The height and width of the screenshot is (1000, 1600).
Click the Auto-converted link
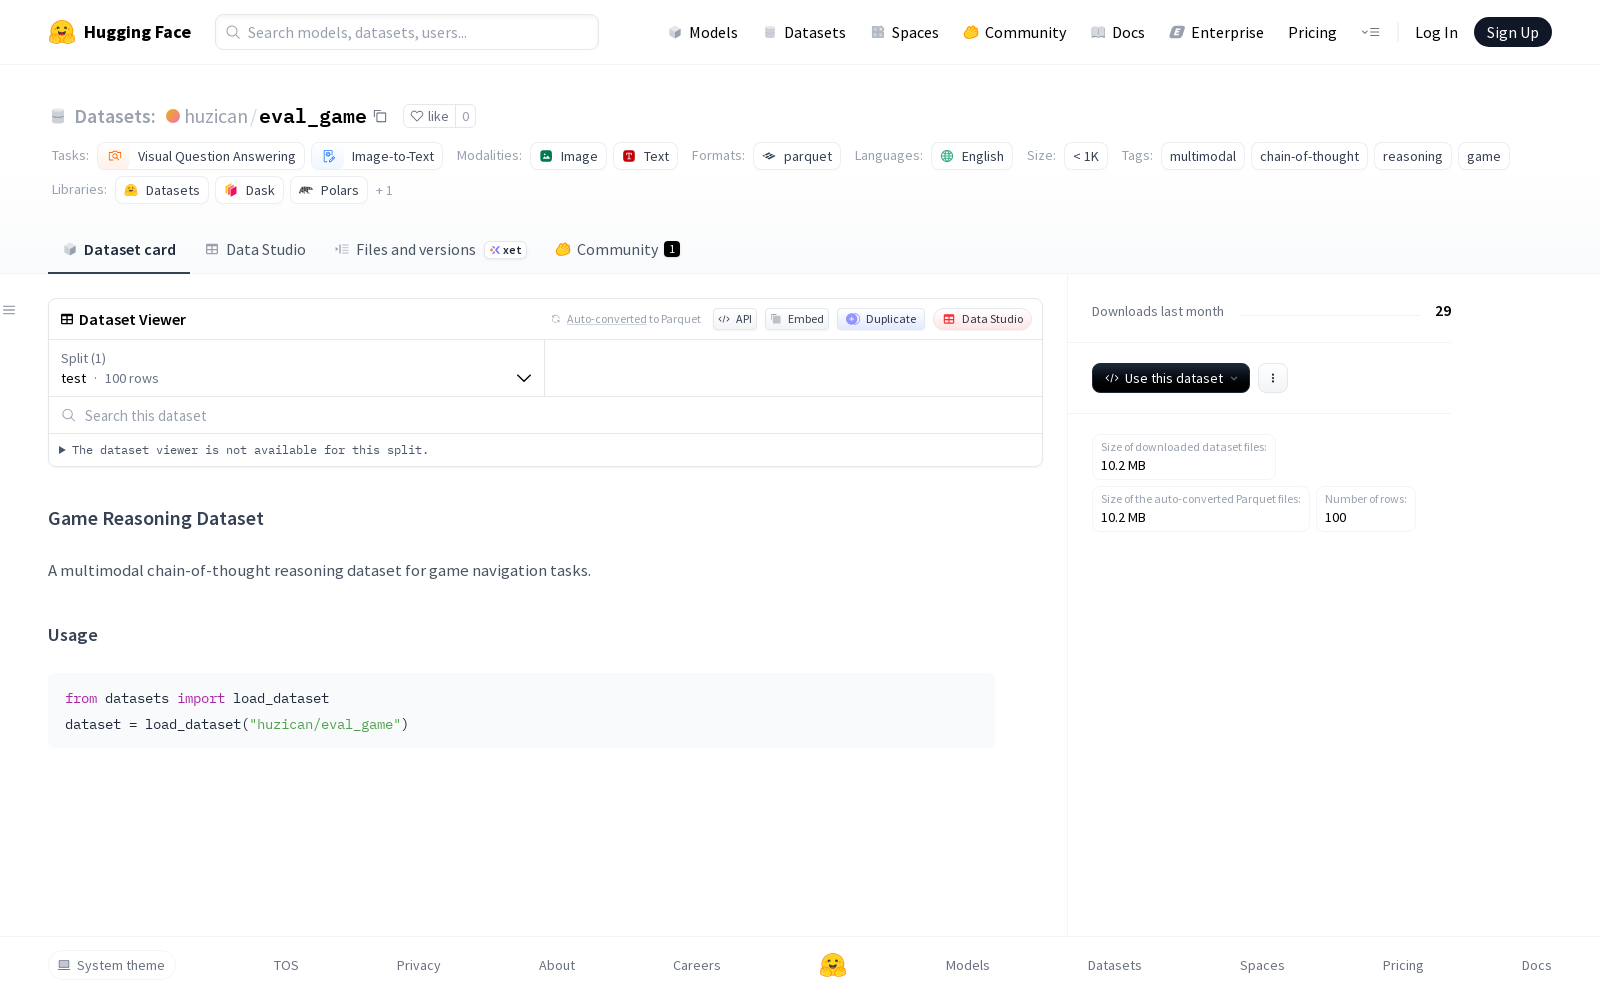pyautogui.click(x=606, y=319)
